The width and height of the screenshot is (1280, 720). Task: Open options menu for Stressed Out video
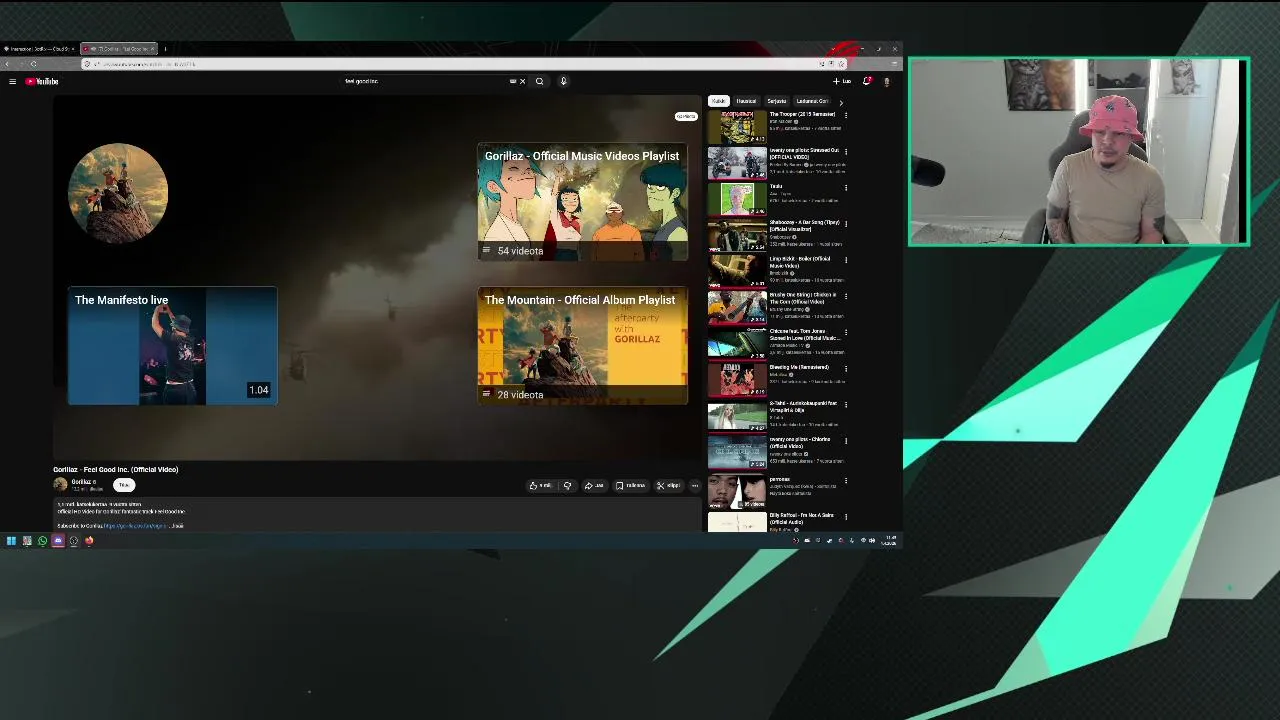(846, 151)
